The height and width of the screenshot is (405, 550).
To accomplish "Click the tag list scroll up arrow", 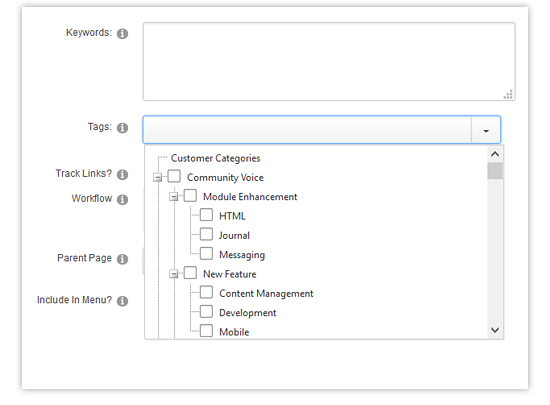I will pos(495,154).
